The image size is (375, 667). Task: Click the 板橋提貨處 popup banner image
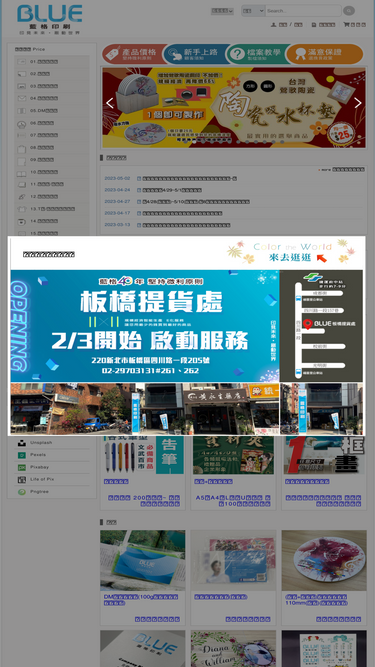coord(187,351)
